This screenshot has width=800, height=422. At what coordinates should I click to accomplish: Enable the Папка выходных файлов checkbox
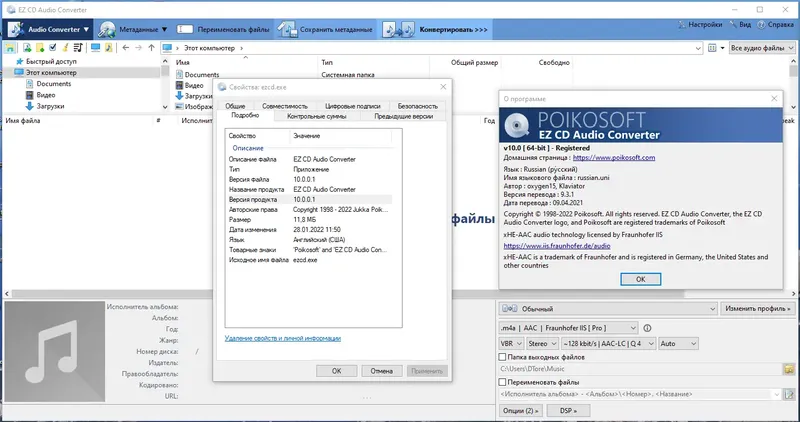click(x=503, y=357)
